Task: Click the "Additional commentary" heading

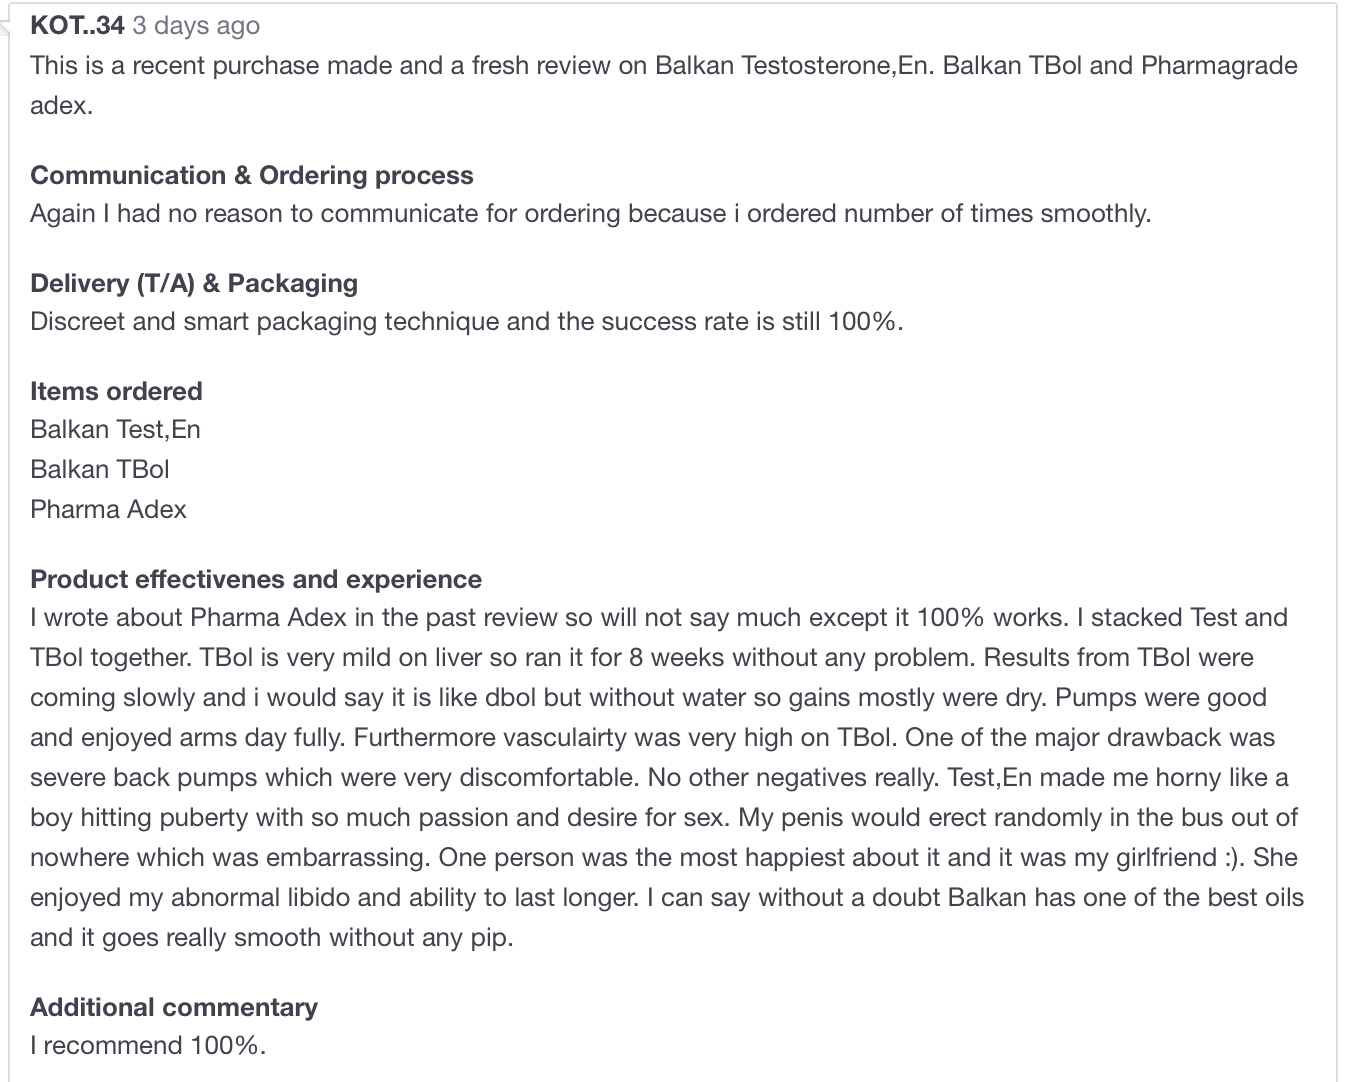Action: point(174,1007)
